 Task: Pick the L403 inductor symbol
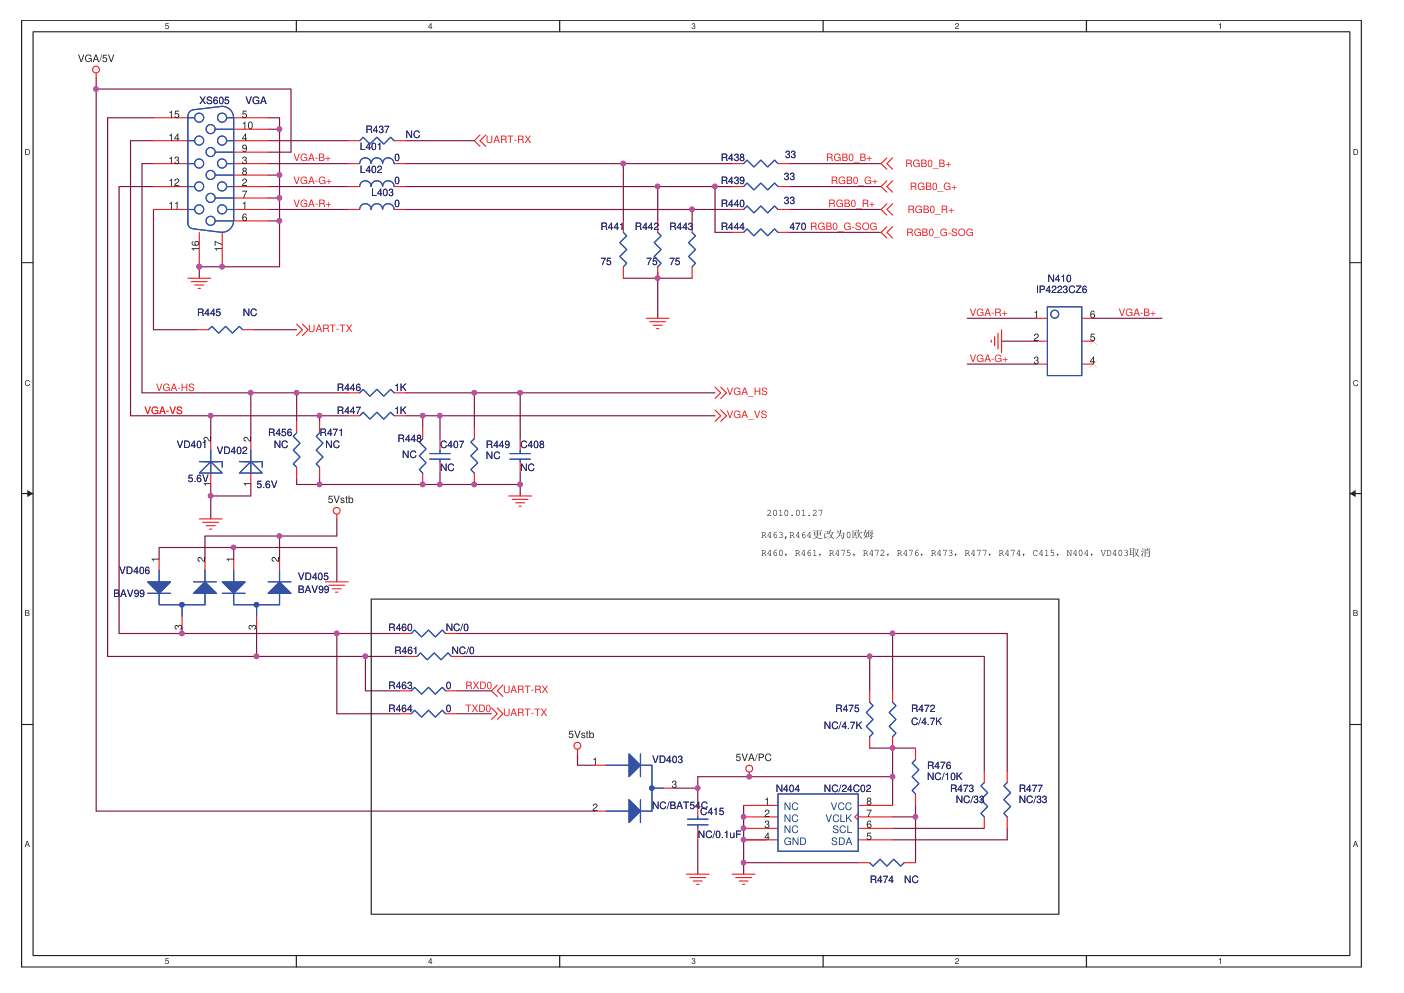tap(376, 207)
